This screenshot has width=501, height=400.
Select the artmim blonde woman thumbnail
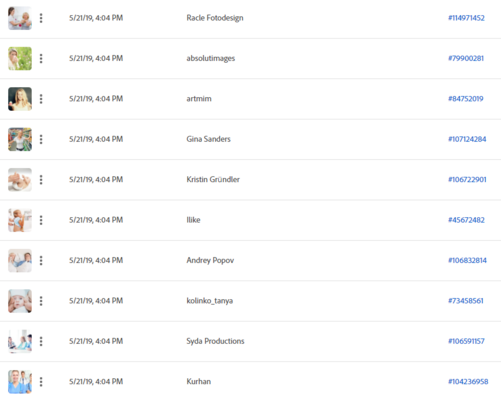click(20, 99)
